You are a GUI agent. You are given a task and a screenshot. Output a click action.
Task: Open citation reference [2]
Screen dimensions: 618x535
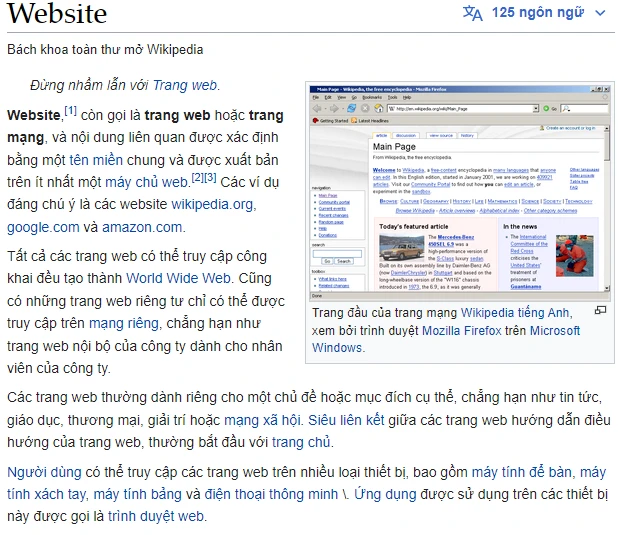pyautogui.click(x=197, y=177)
